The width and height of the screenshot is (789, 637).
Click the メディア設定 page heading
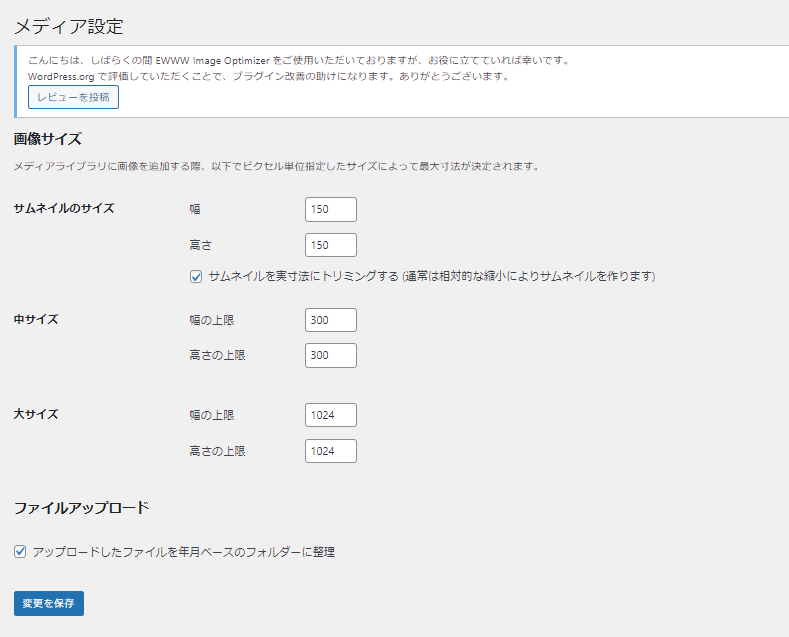pyautogui.click(x=68, y=27)
